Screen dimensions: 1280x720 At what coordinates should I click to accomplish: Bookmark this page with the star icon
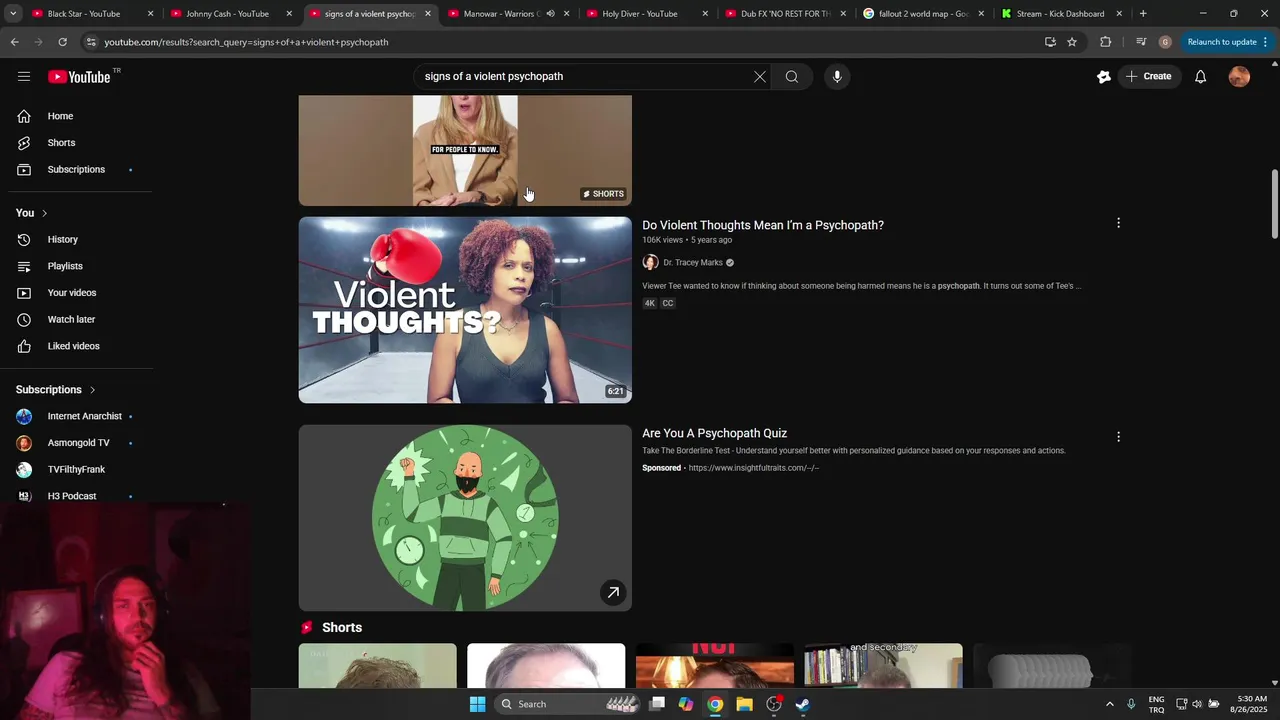click(1072, 42)
